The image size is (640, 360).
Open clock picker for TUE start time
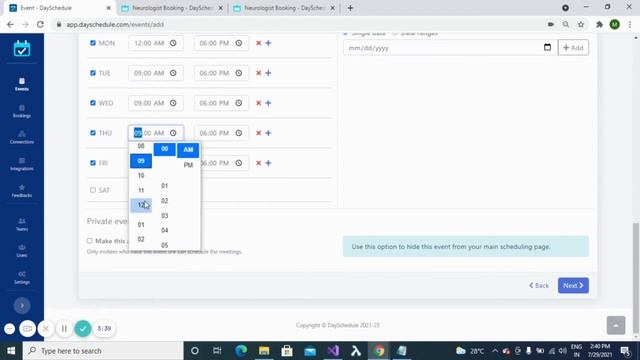[173, 73]
